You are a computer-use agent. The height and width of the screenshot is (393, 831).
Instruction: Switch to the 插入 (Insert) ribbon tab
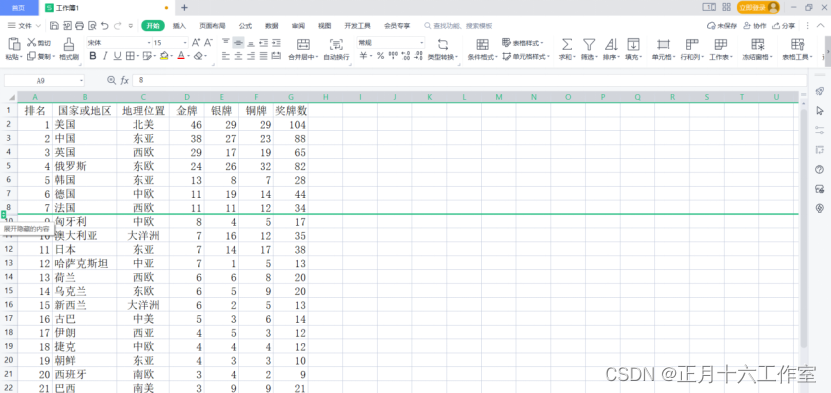tap(180, 25)
